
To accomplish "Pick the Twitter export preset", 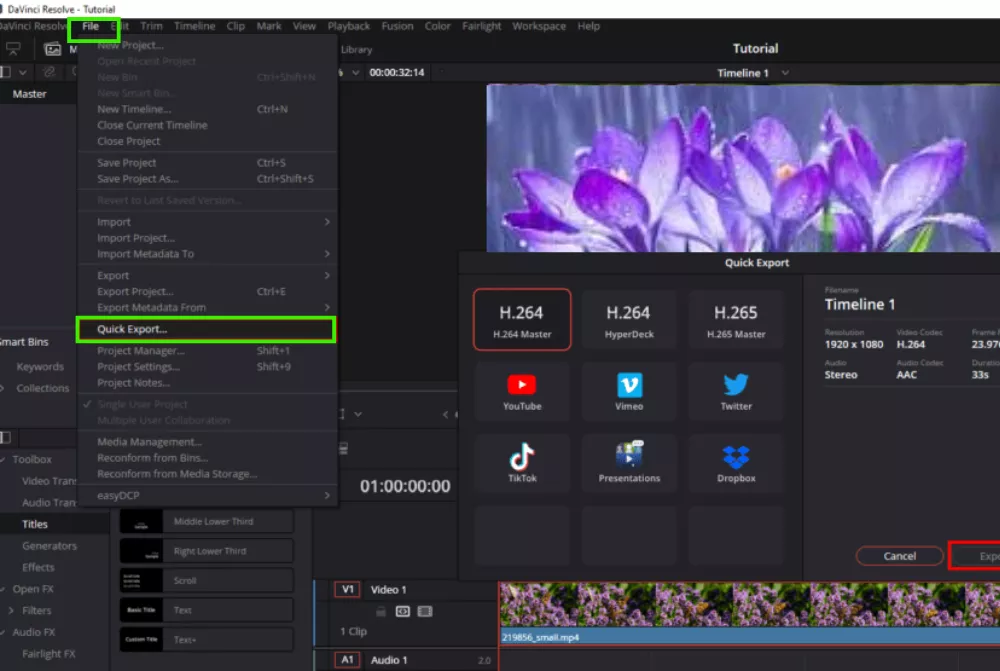I will point(736,391).
